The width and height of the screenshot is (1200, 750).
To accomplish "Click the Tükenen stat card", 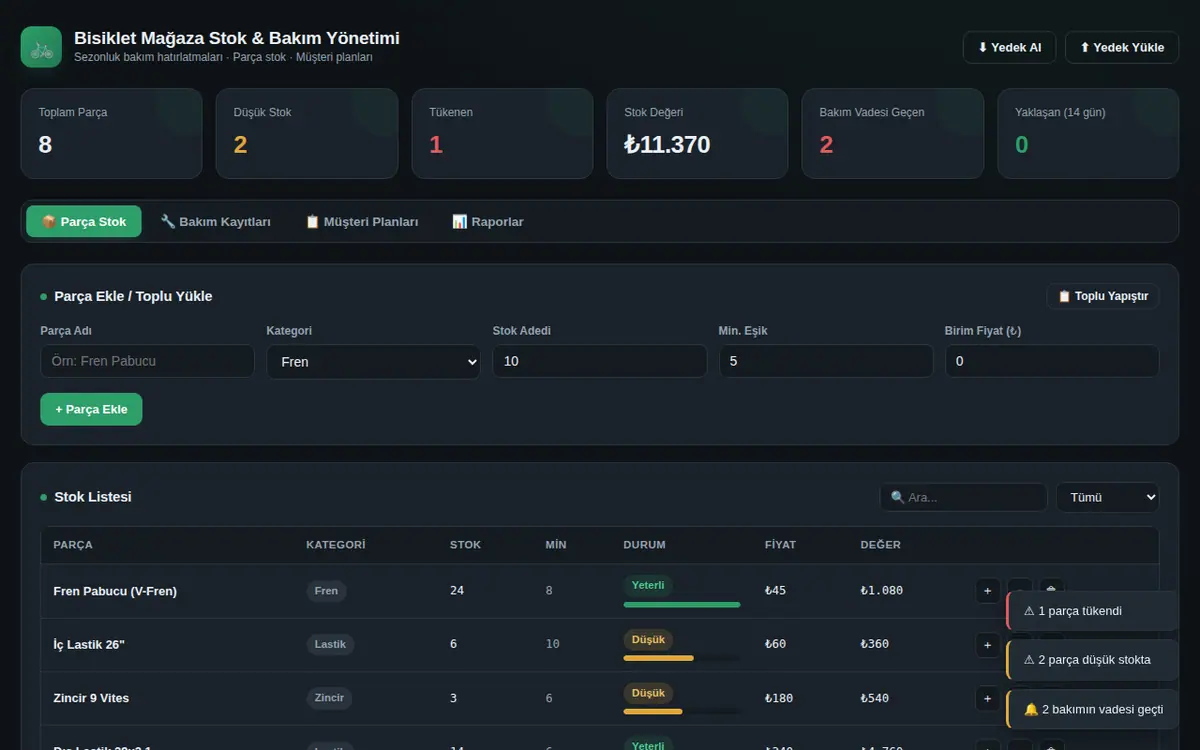I will [502, 134].
